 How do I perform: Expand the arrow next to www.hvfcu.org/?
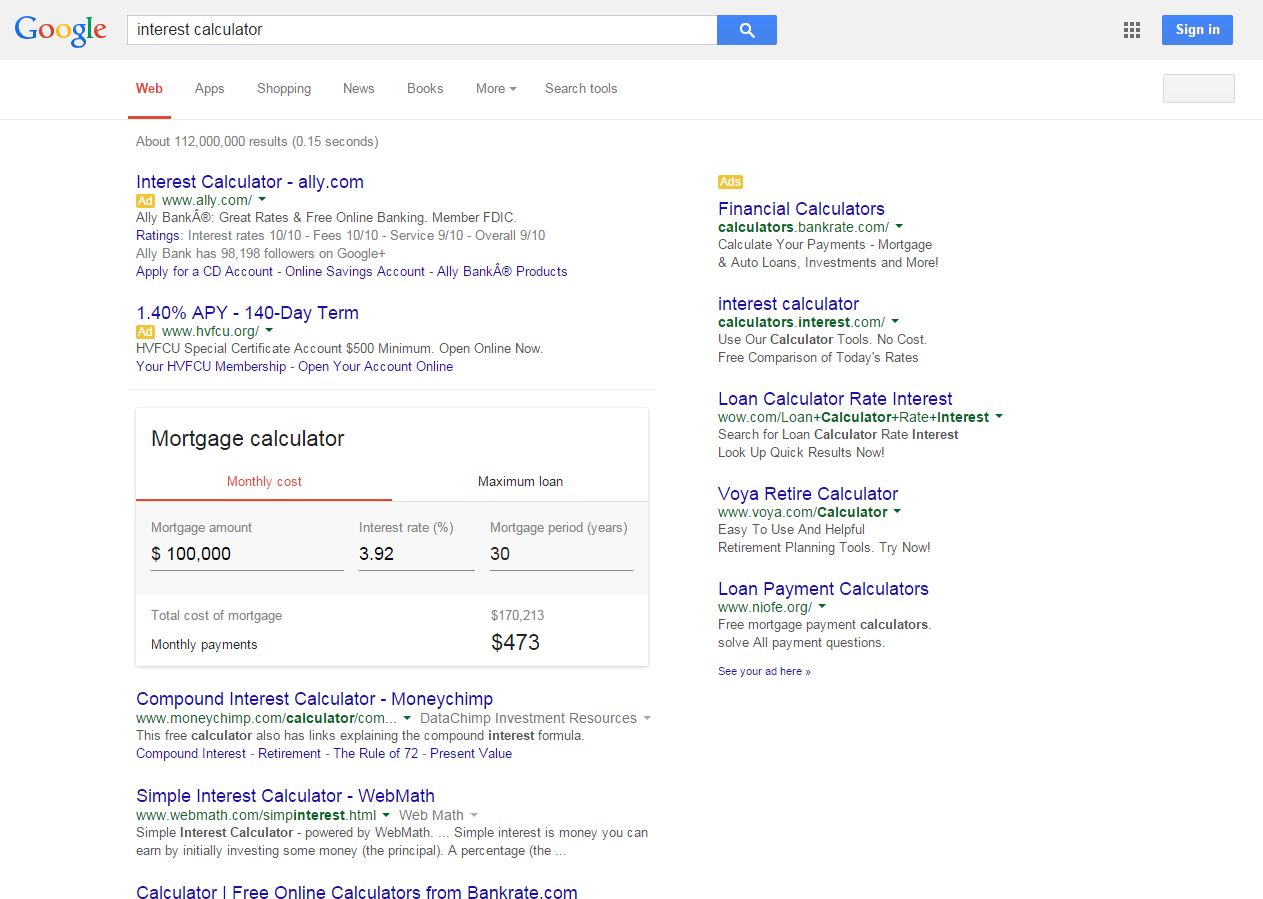(x=269, y=331)
